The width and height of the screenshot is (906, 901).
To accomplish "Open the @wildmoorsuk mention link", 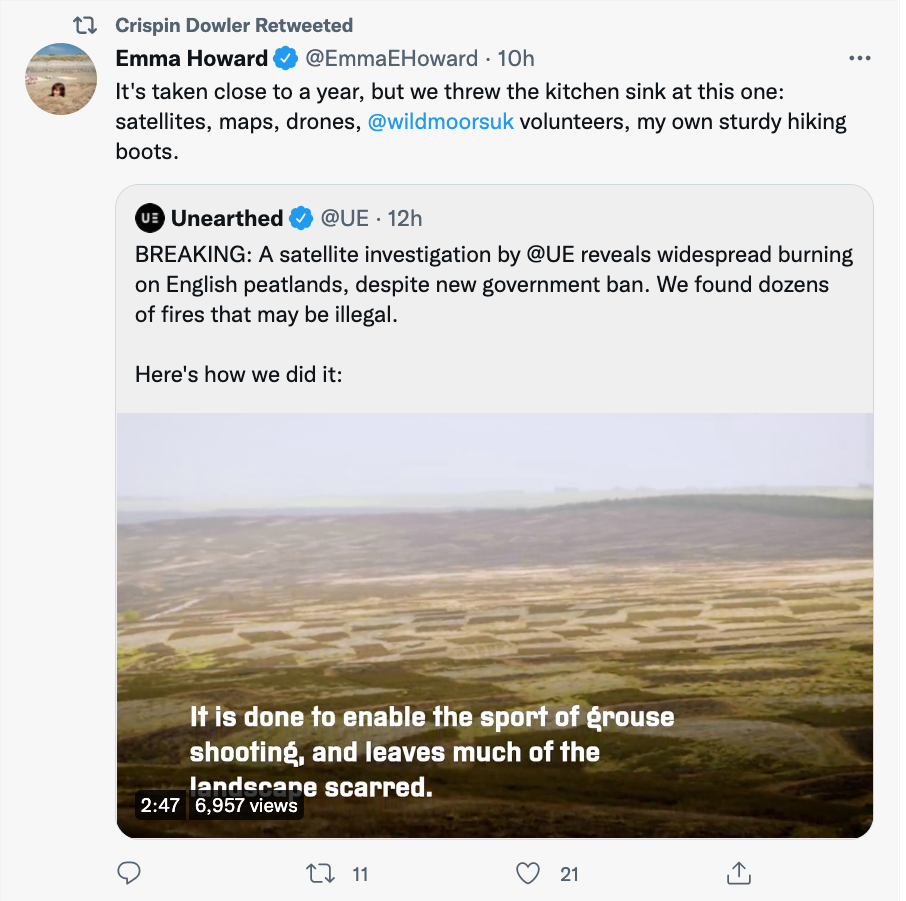I will coord(440,121).
